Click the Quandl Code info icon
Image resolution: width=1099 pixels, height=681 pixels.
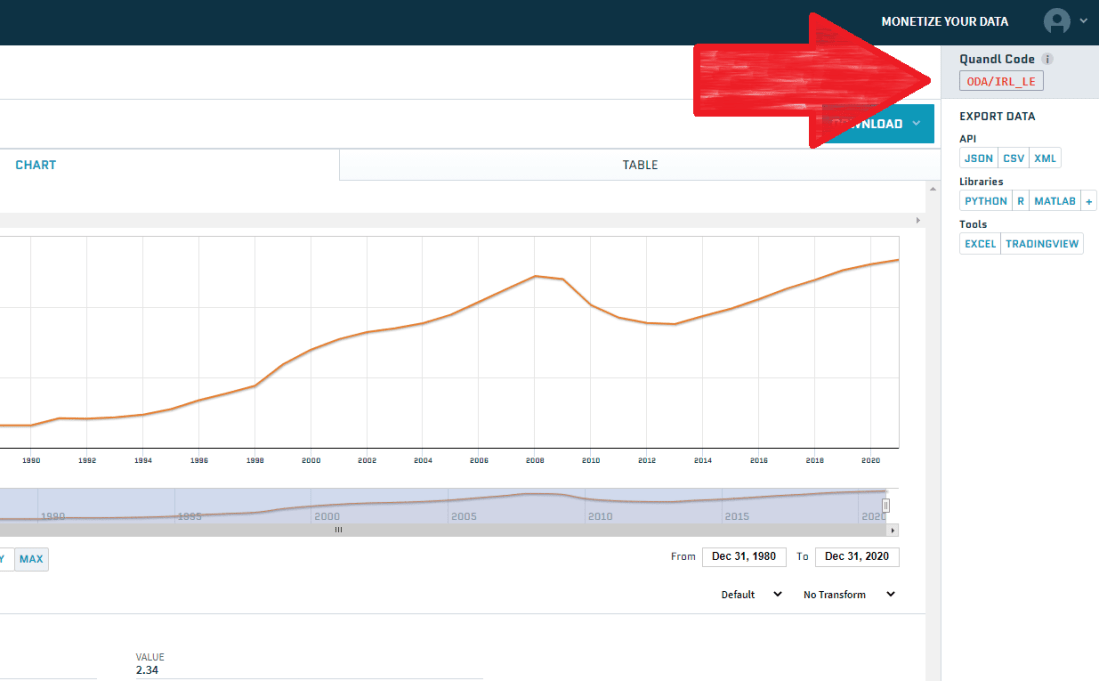pyautogui.click(x=1047, y=60)
